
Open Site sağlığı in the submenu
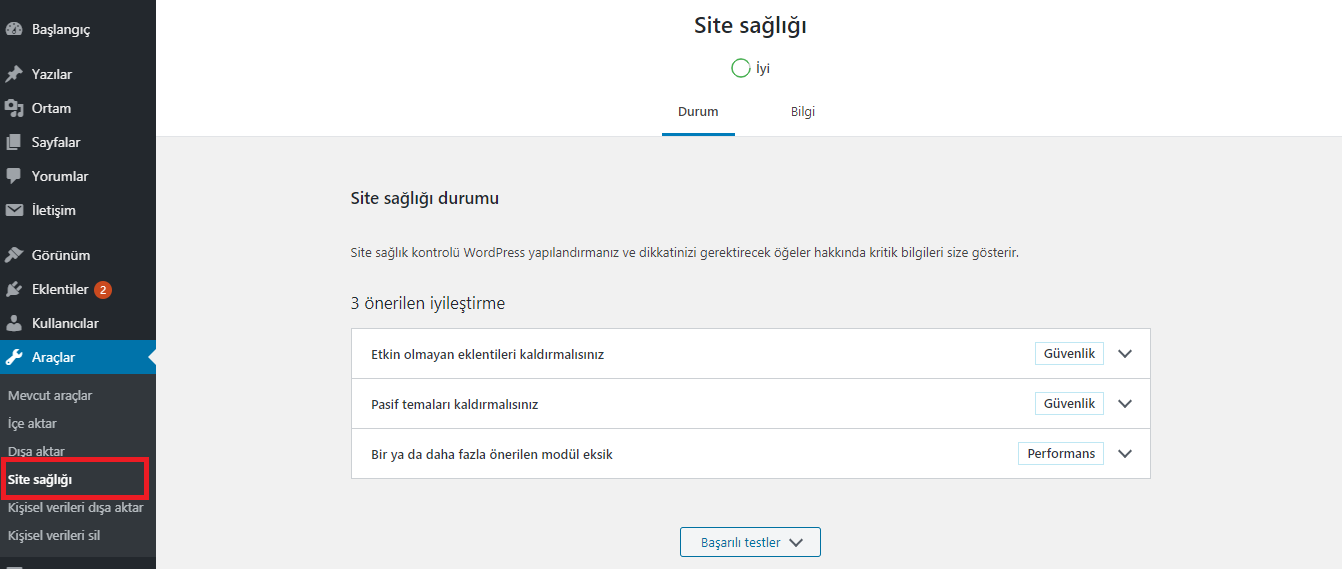pos(40,480)
